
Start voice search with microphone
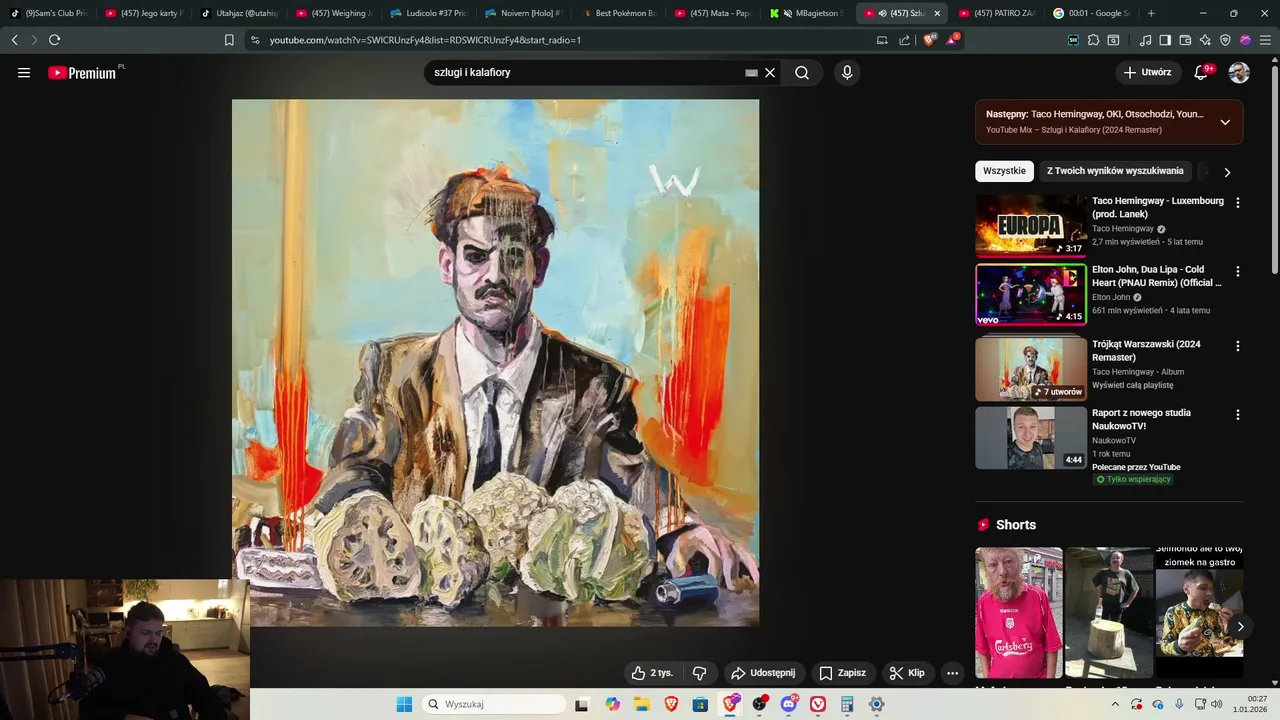tap(847, 72)
